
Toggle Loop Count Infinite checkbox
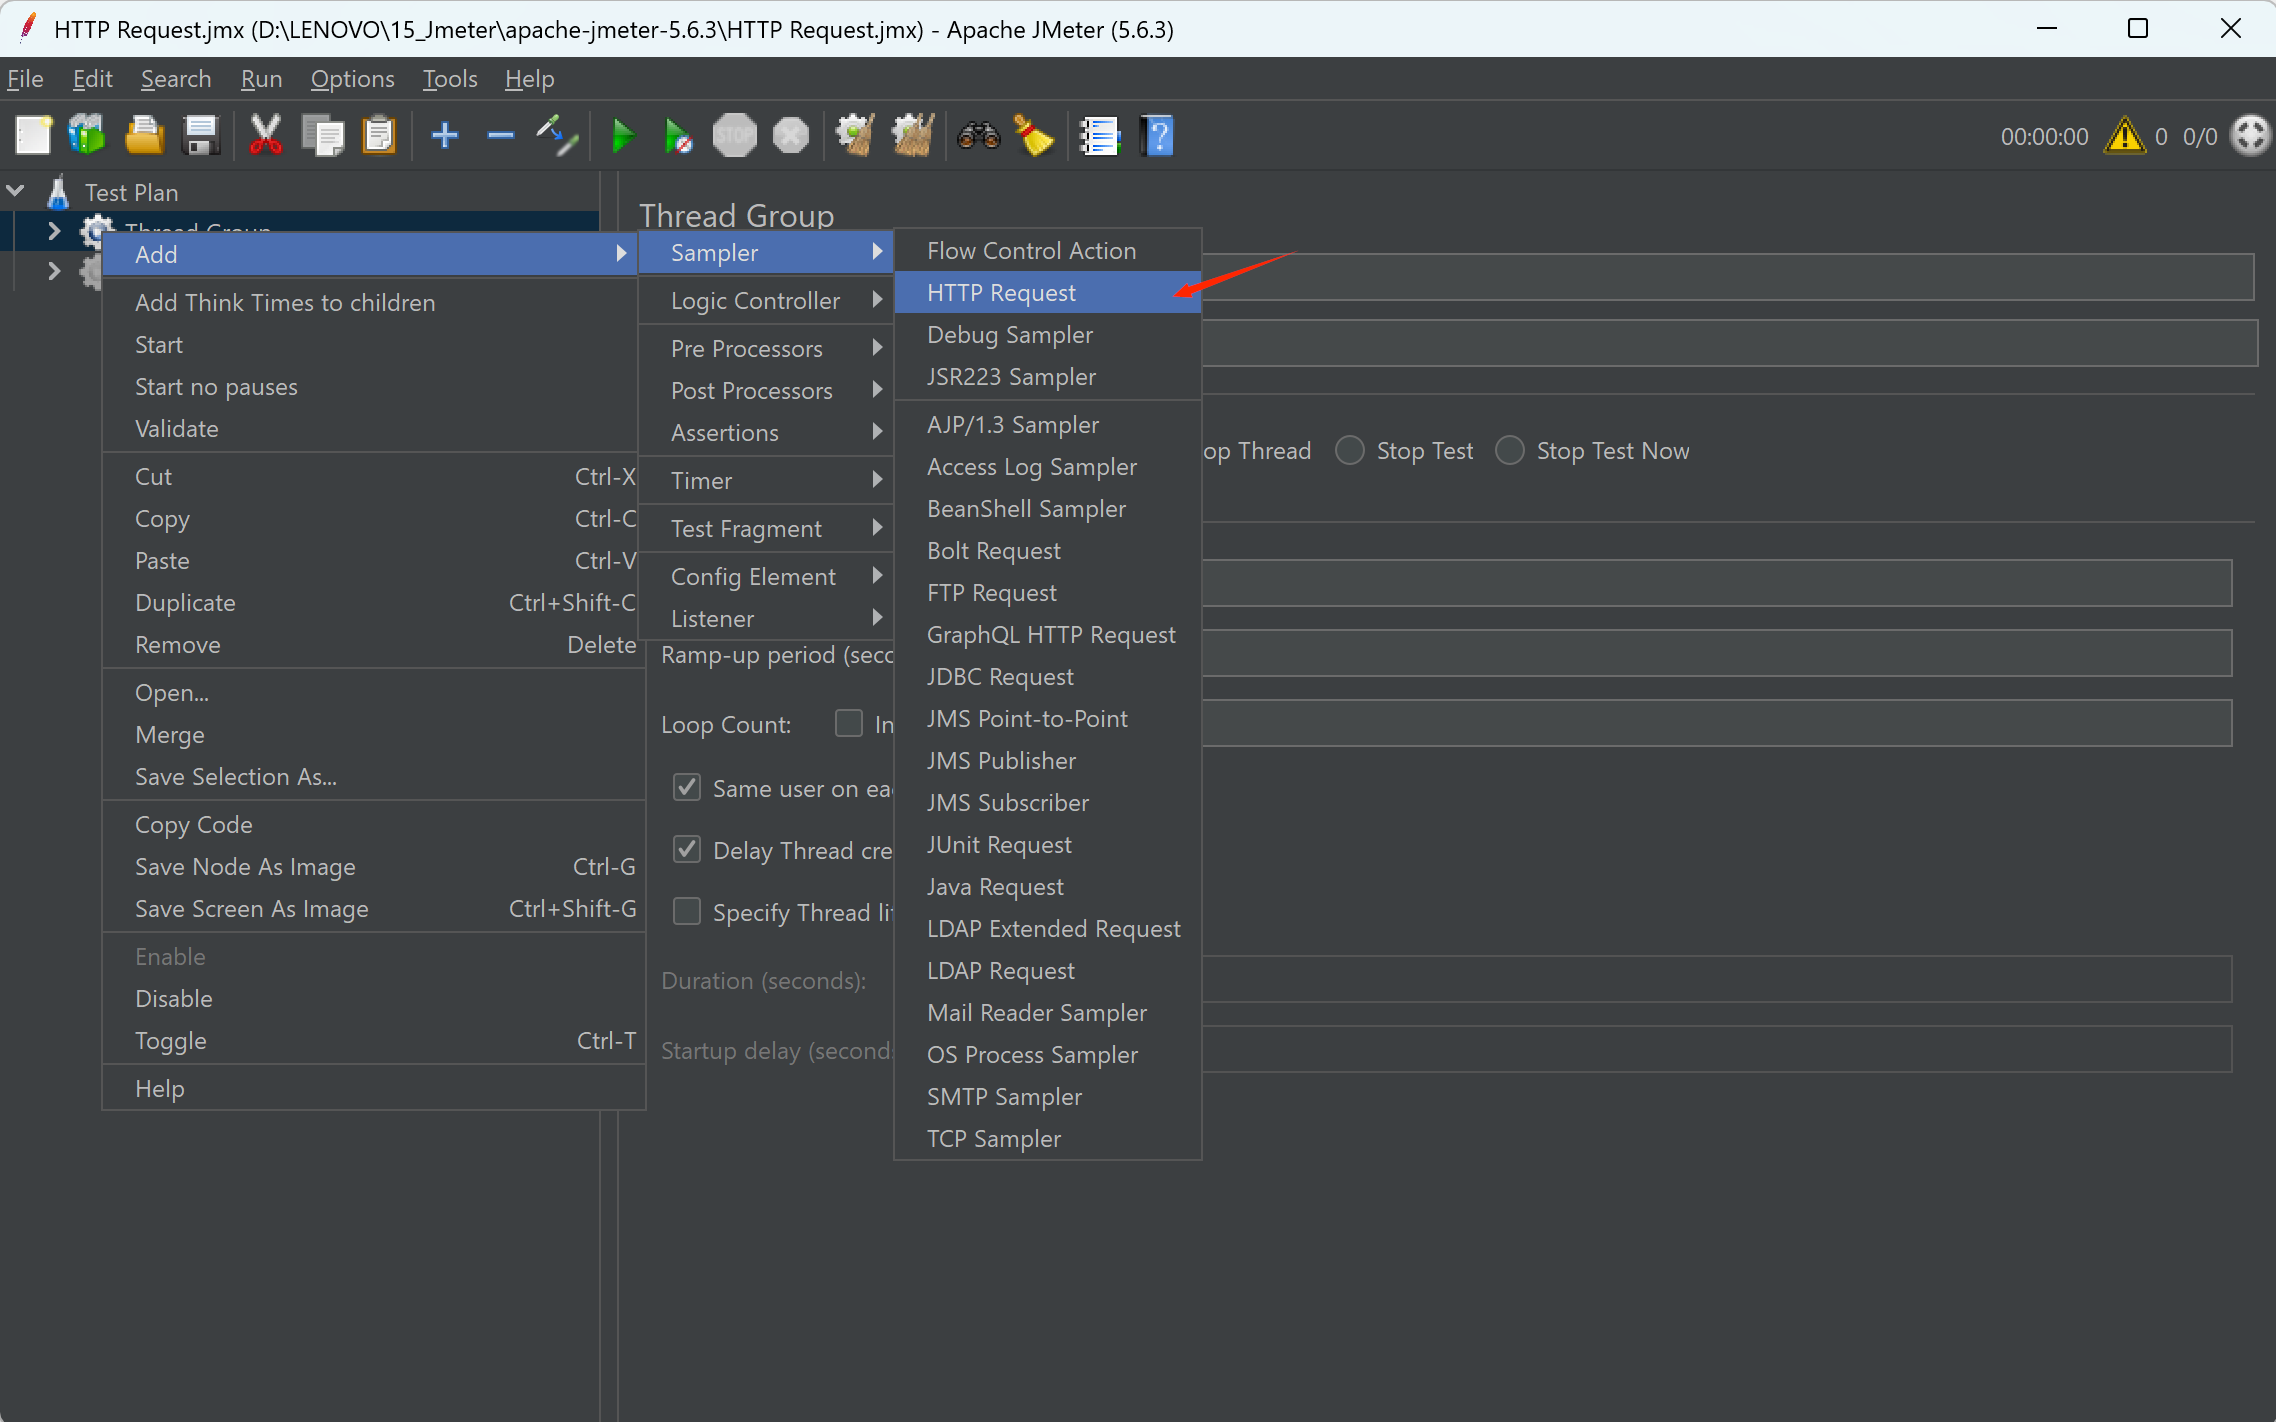[x=849, y=723]
